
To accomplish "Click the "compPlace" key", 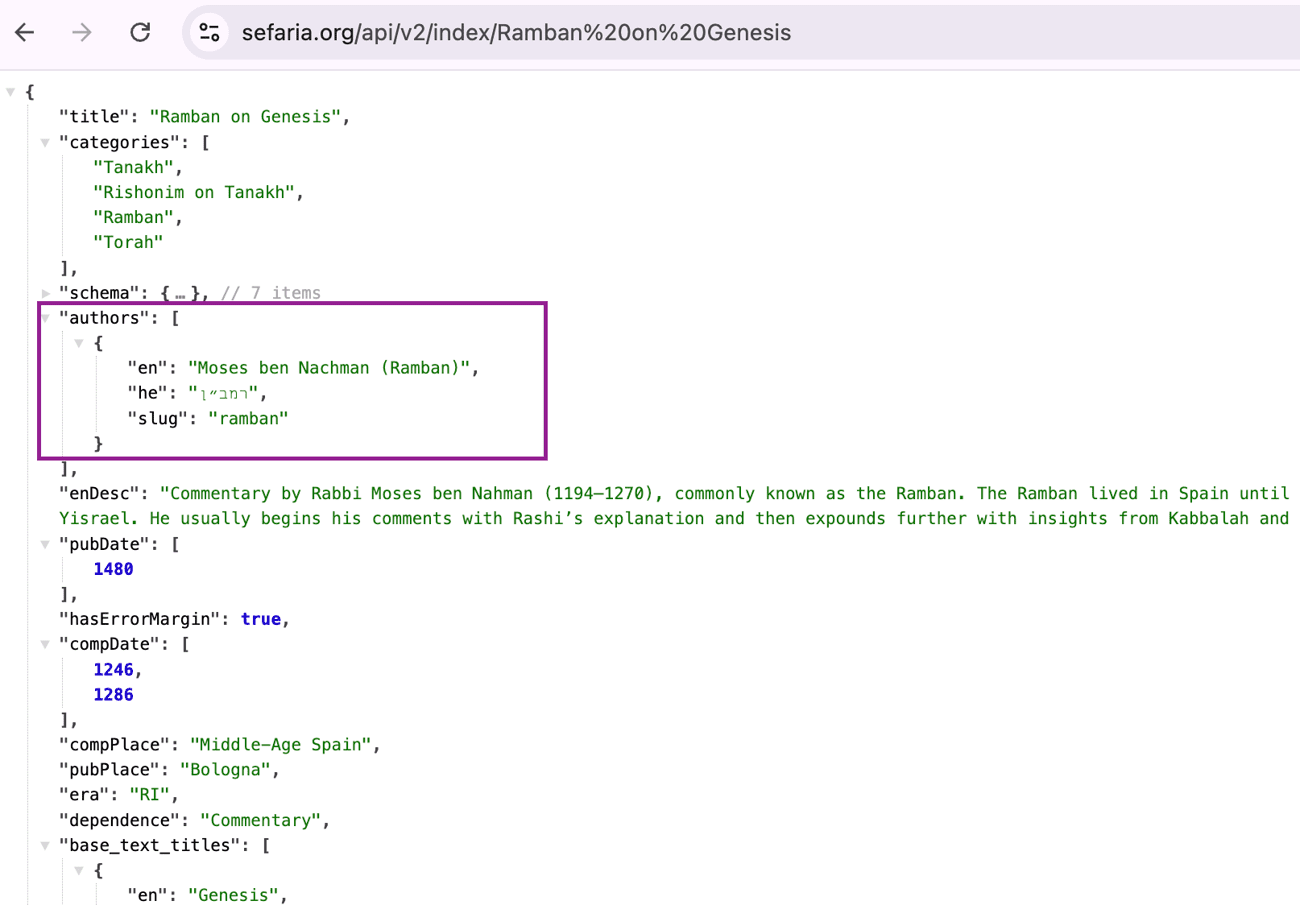I will click(115, 745).
